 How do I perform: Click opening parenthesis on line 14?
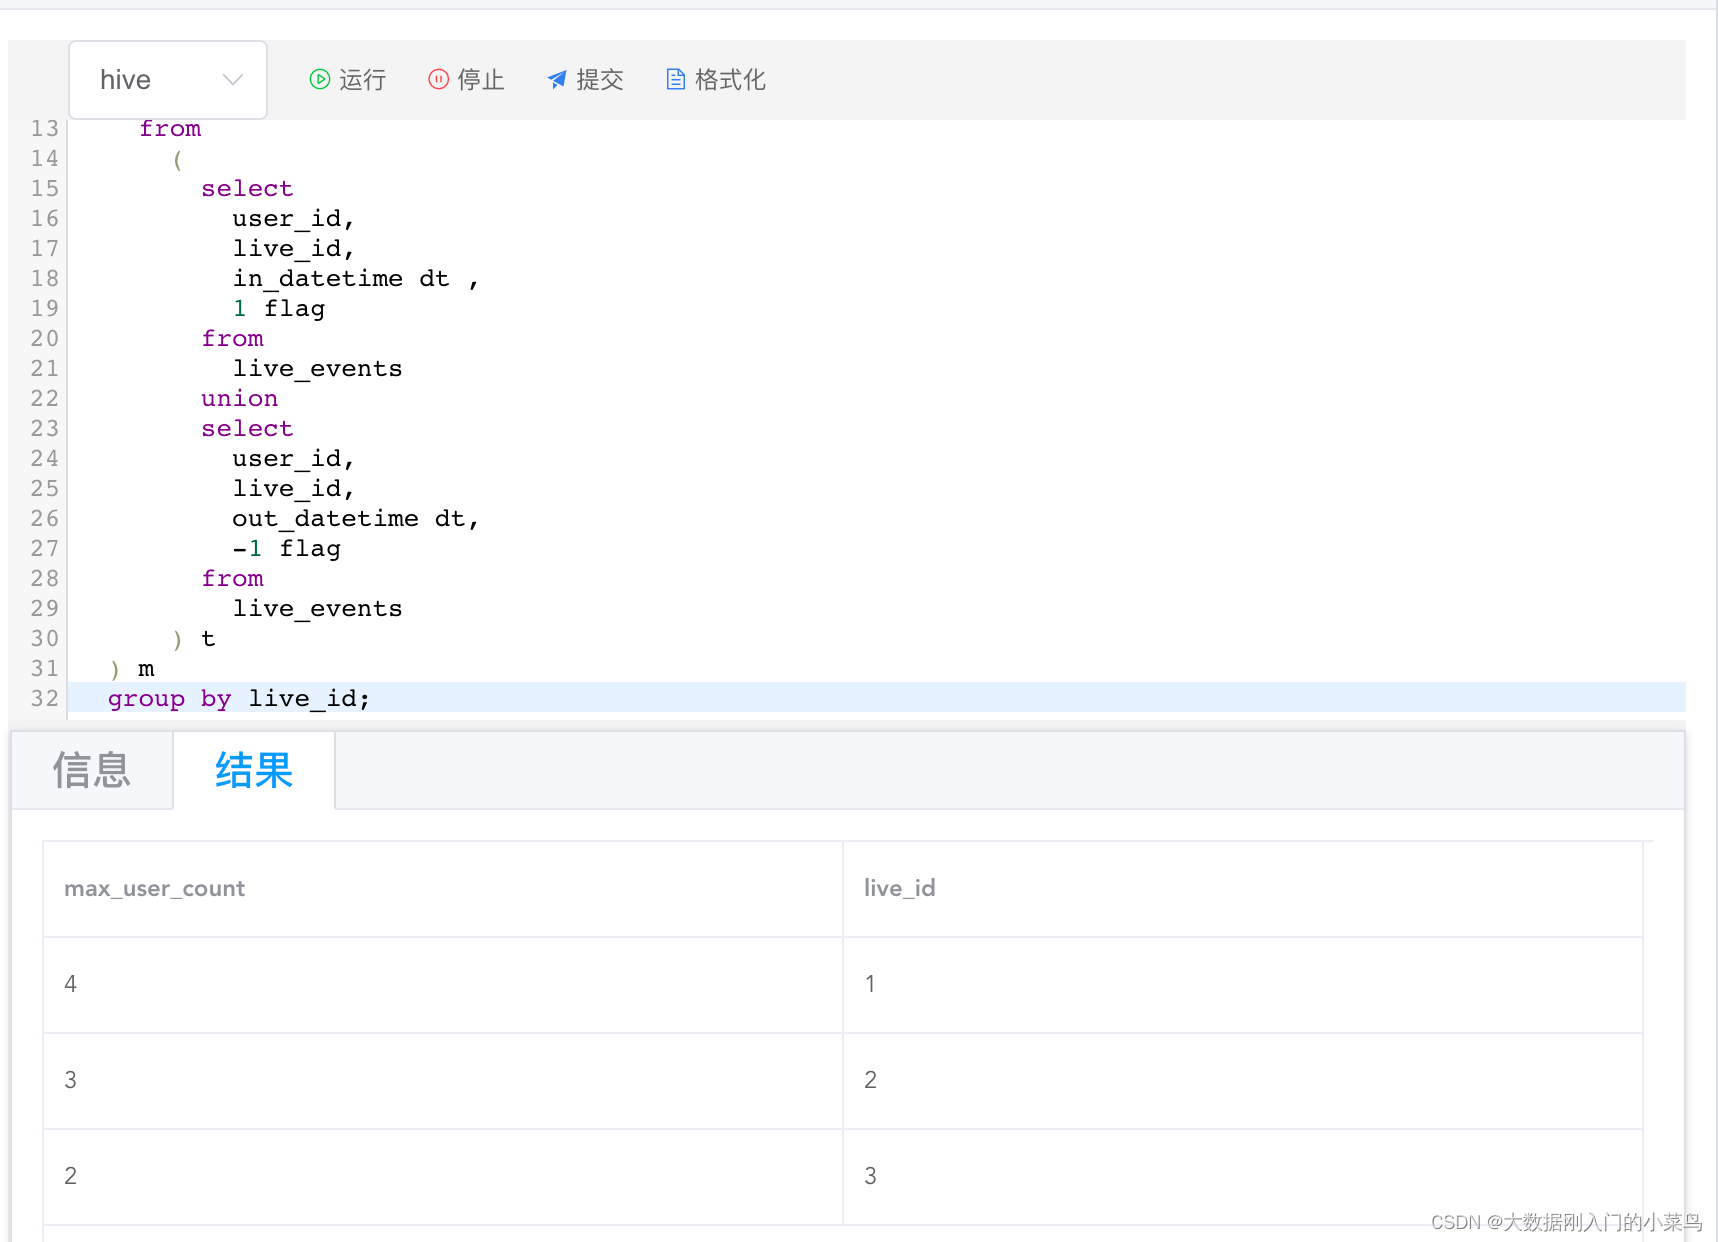tap(177, 158)
